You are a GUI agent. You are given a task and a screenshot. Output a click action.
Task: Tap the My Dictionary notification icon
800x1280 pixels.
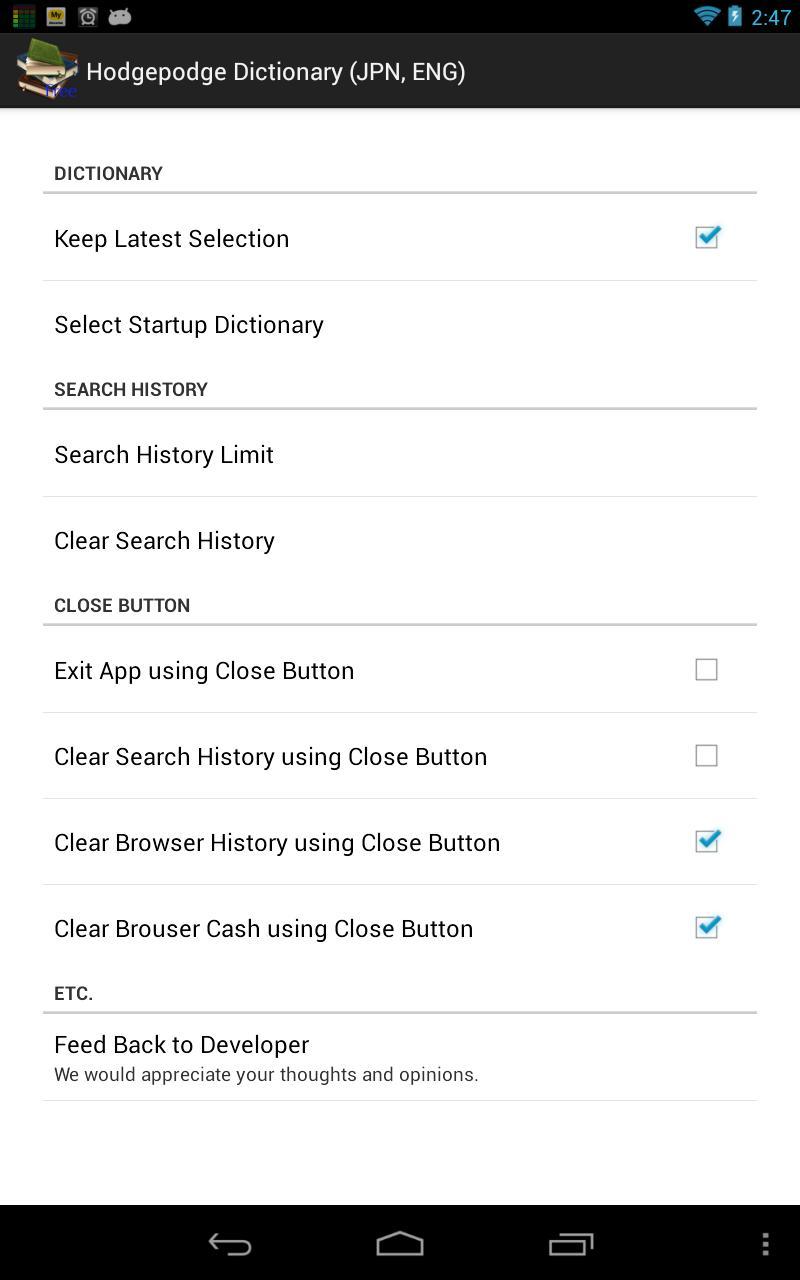[55, 16]
